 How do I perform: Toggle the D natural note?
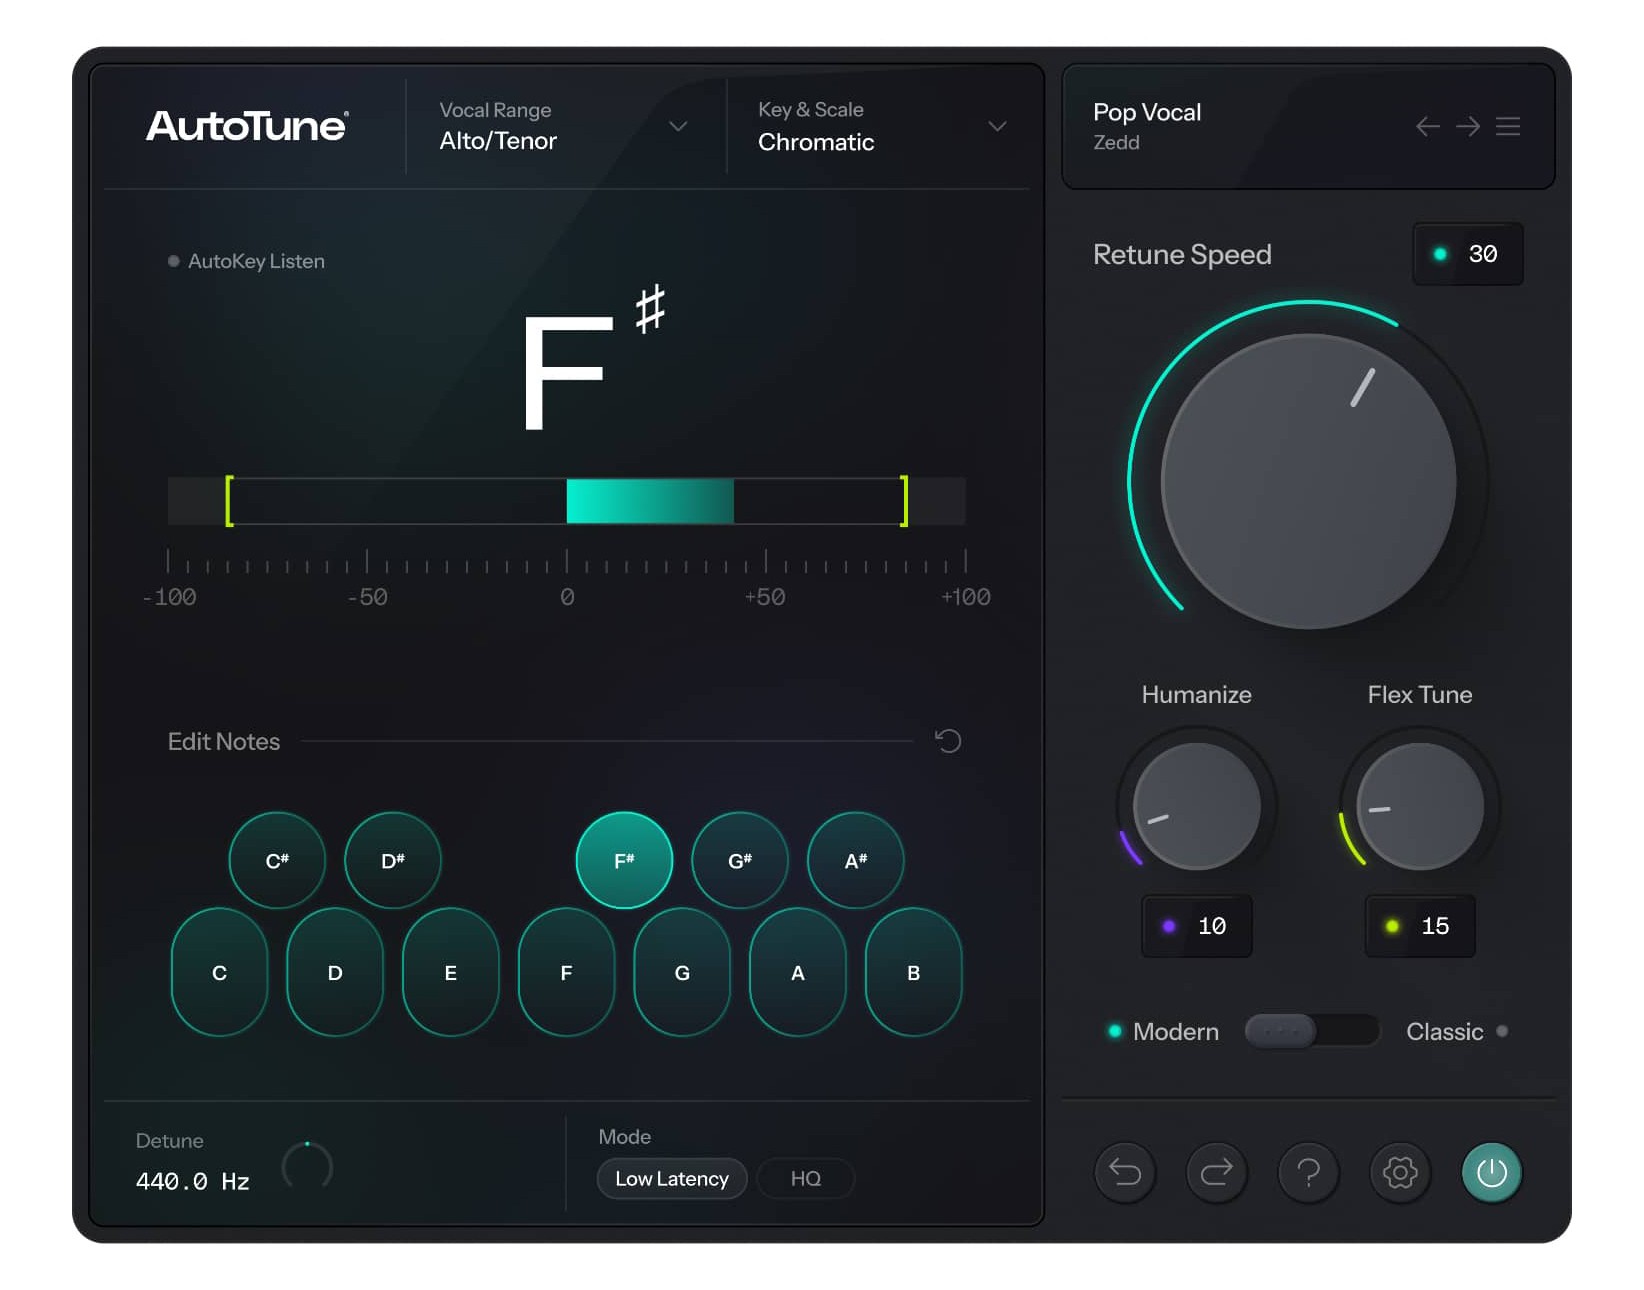pyautogui.click(x=335, y=972)
